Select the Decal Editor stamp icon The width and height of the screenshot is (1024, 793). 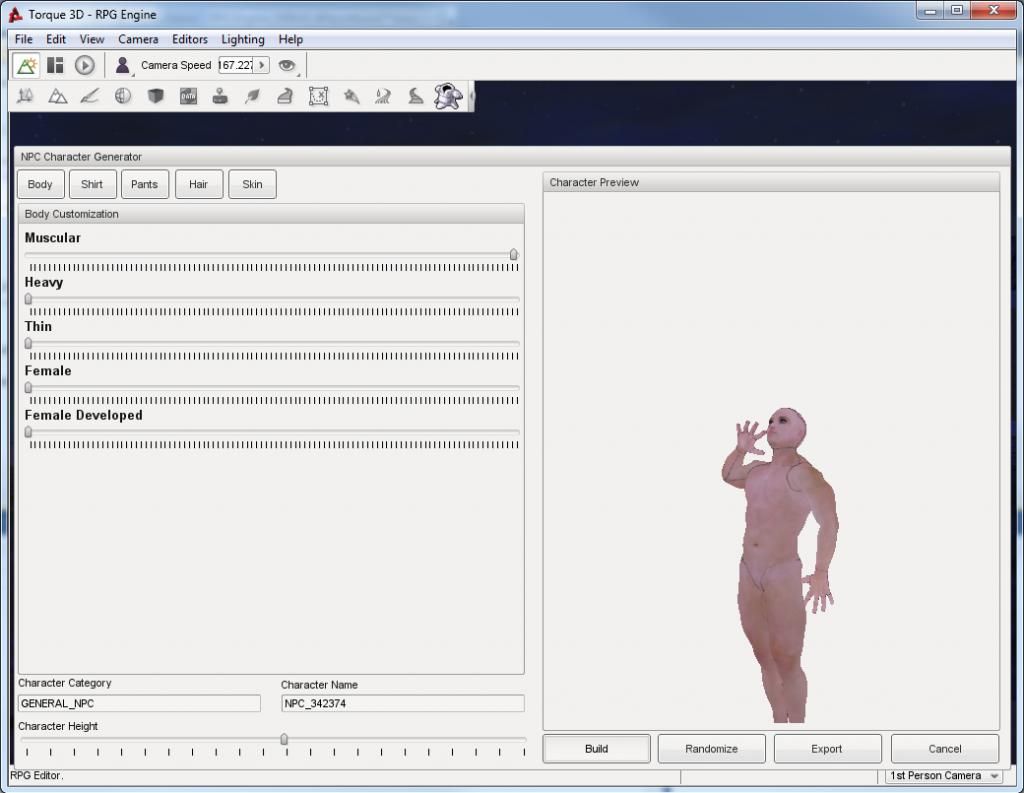(220, 96)
